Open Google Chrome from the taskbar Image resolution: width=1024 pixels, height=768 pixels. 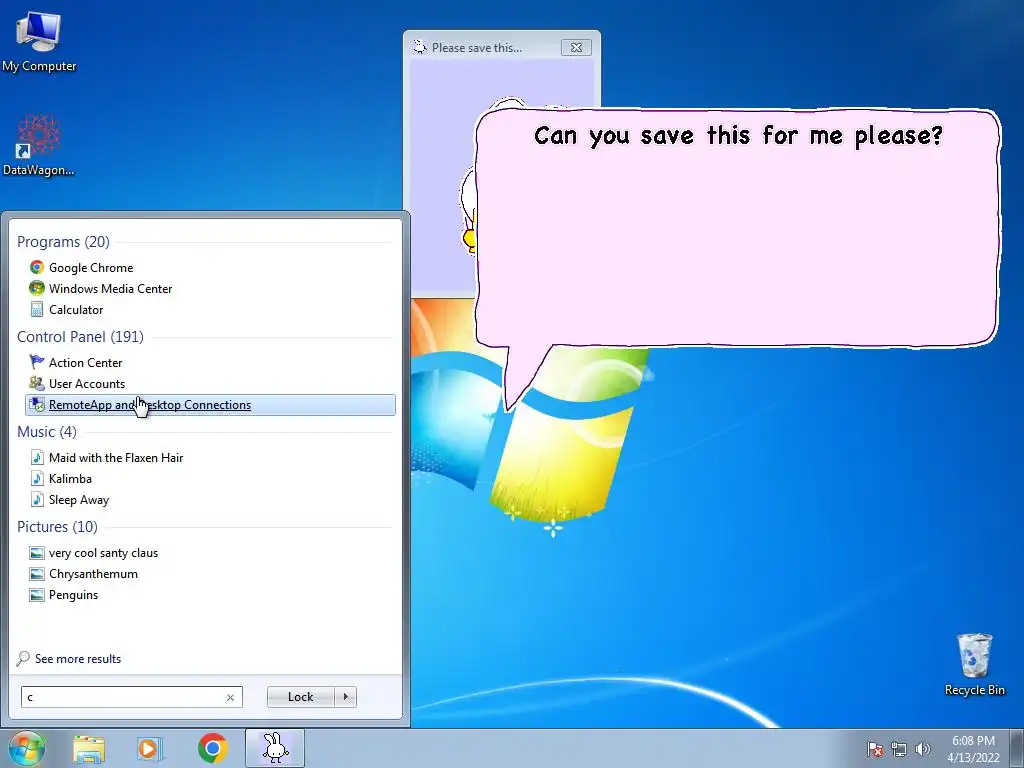click(x=212, y=748)
